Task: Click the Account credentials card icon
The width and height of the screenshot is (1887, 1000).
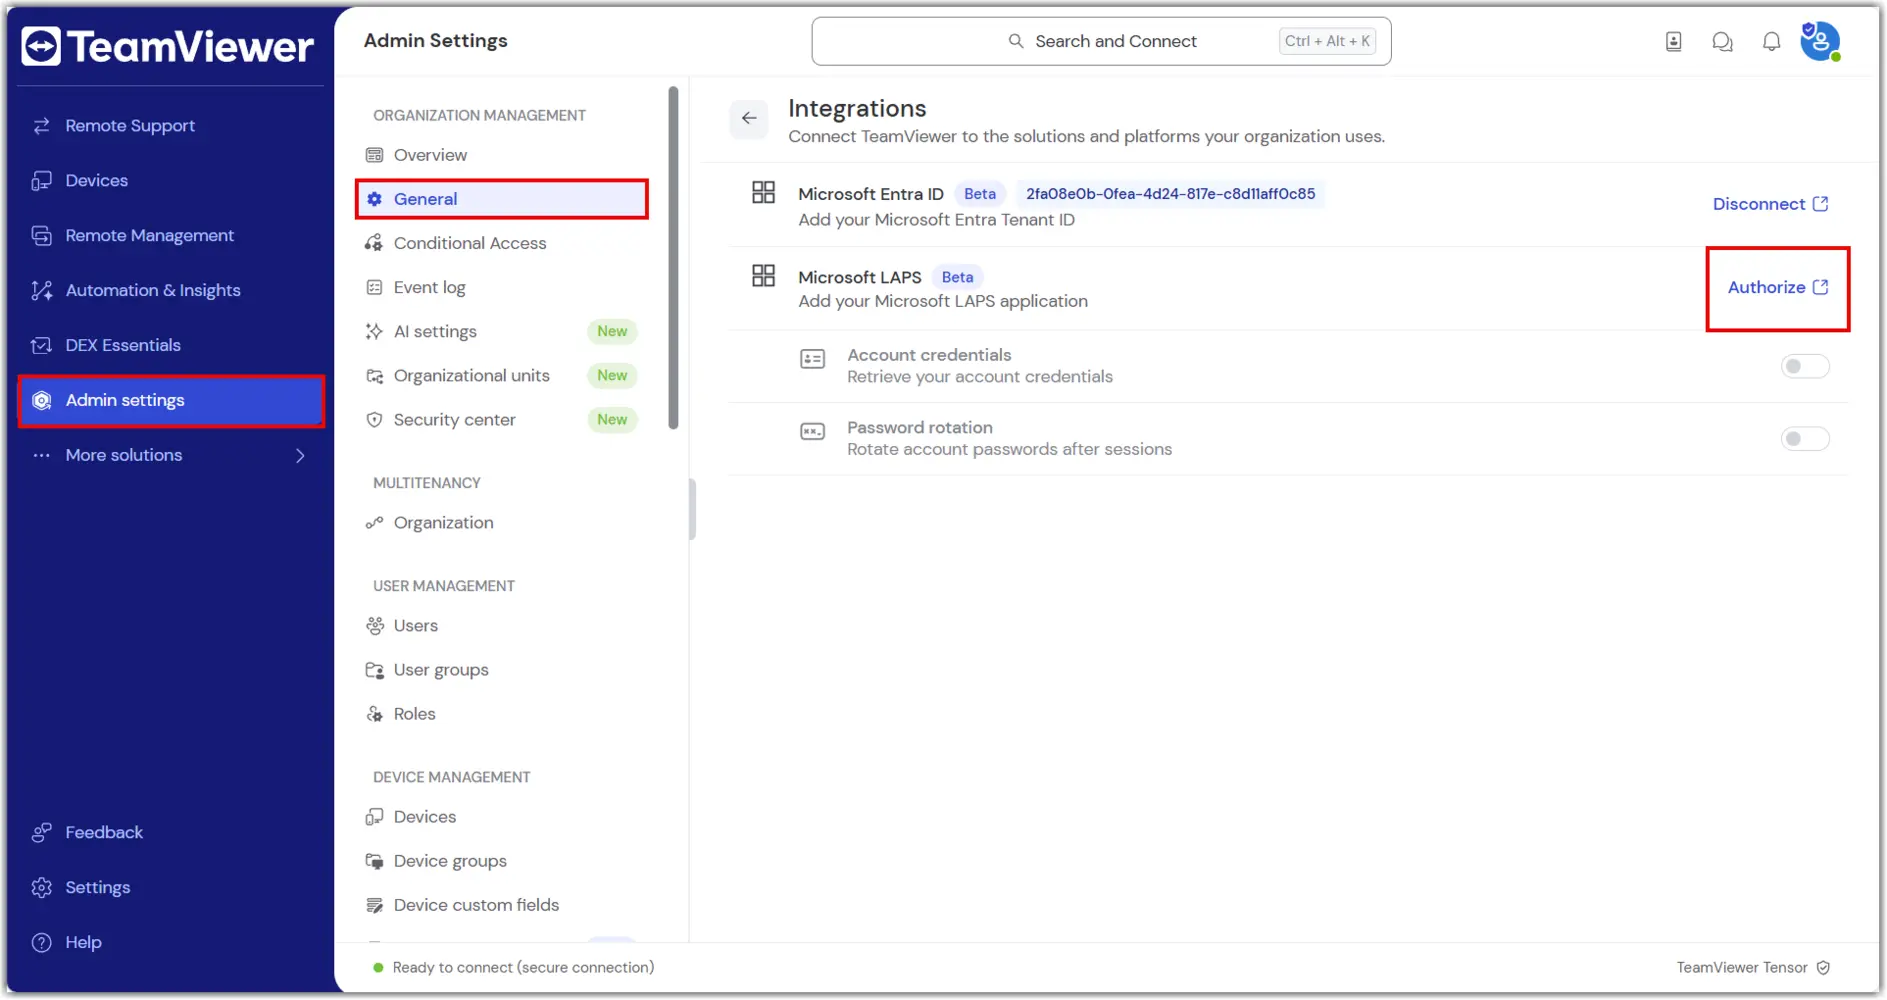Action: (x=812, y=359)
